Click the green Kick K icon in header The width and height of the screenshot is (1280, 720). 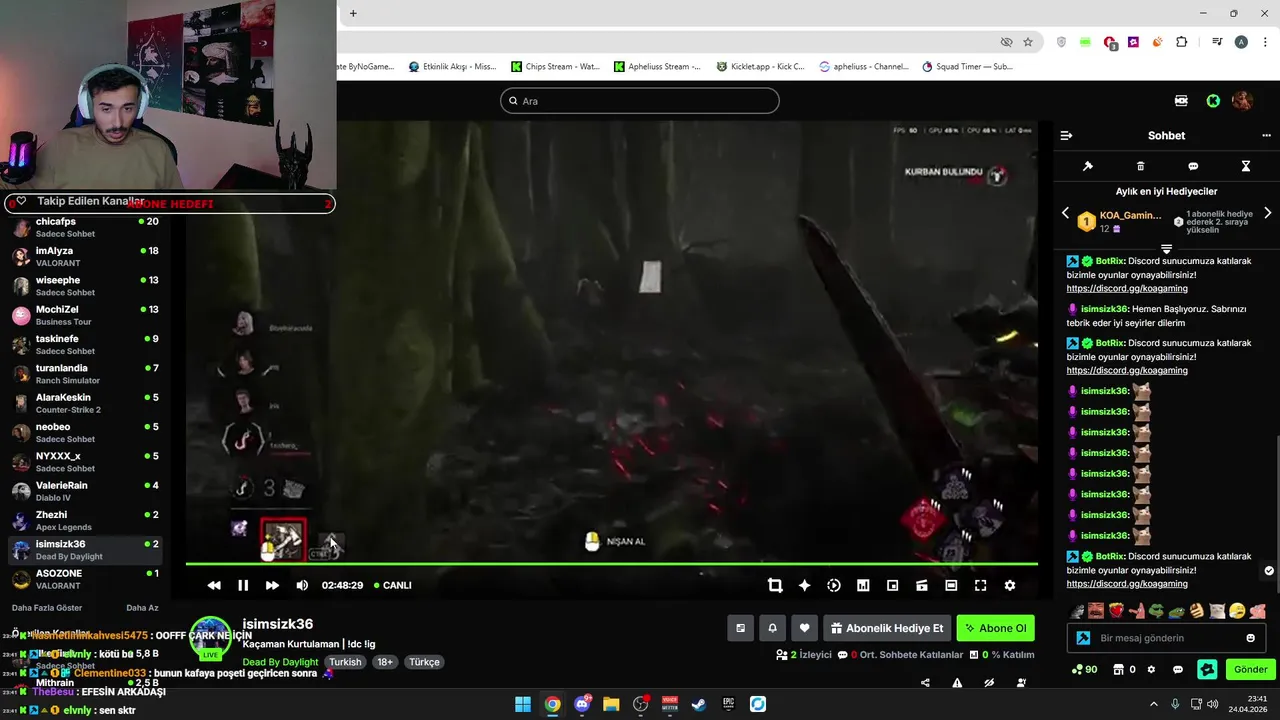pos(1213,100)
